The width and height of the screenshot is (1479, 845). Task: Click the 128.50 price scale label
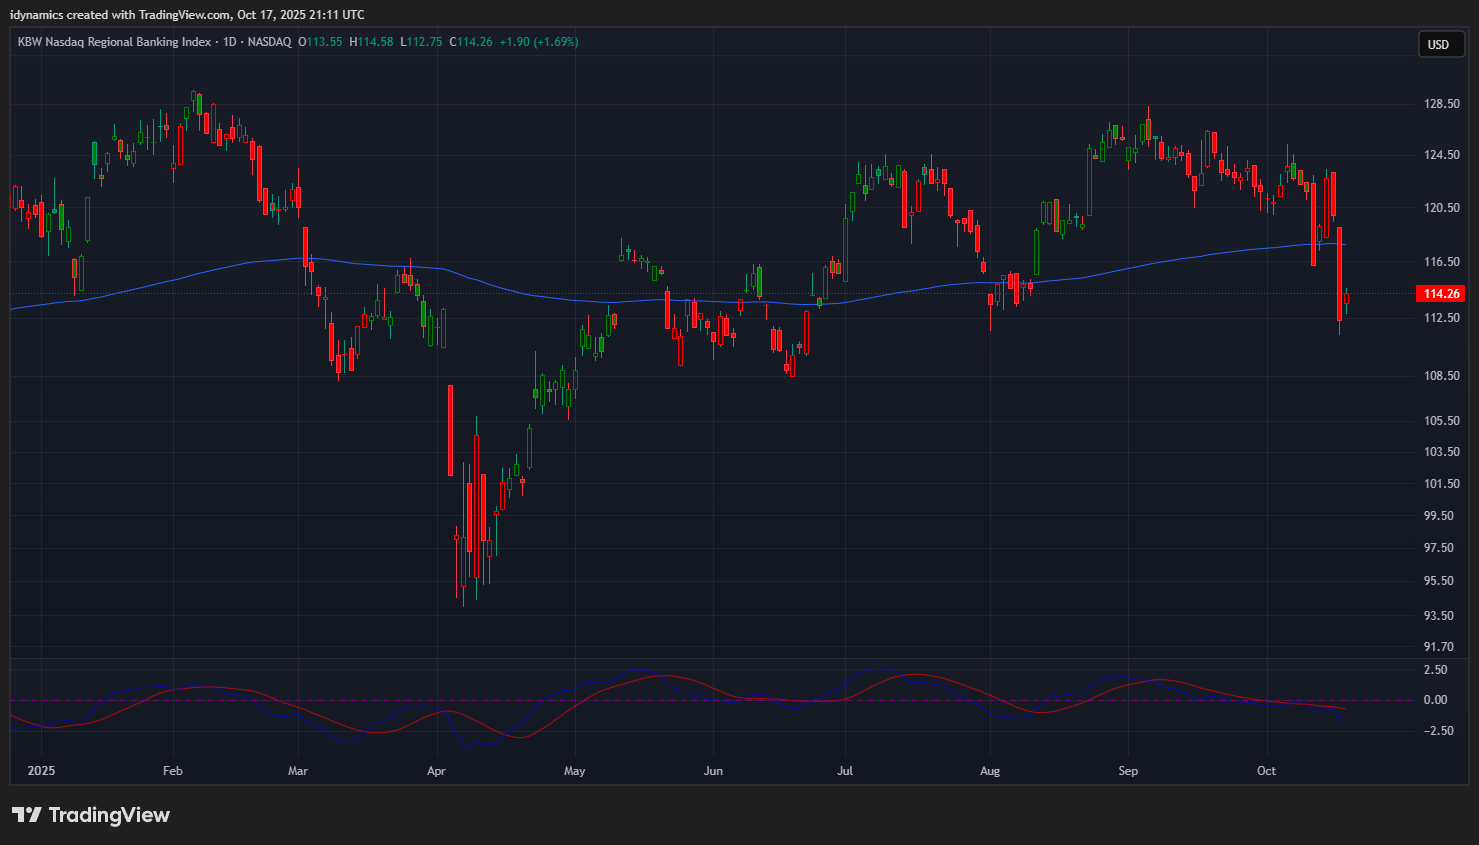pyautogui.click(x=1441, y=104)
